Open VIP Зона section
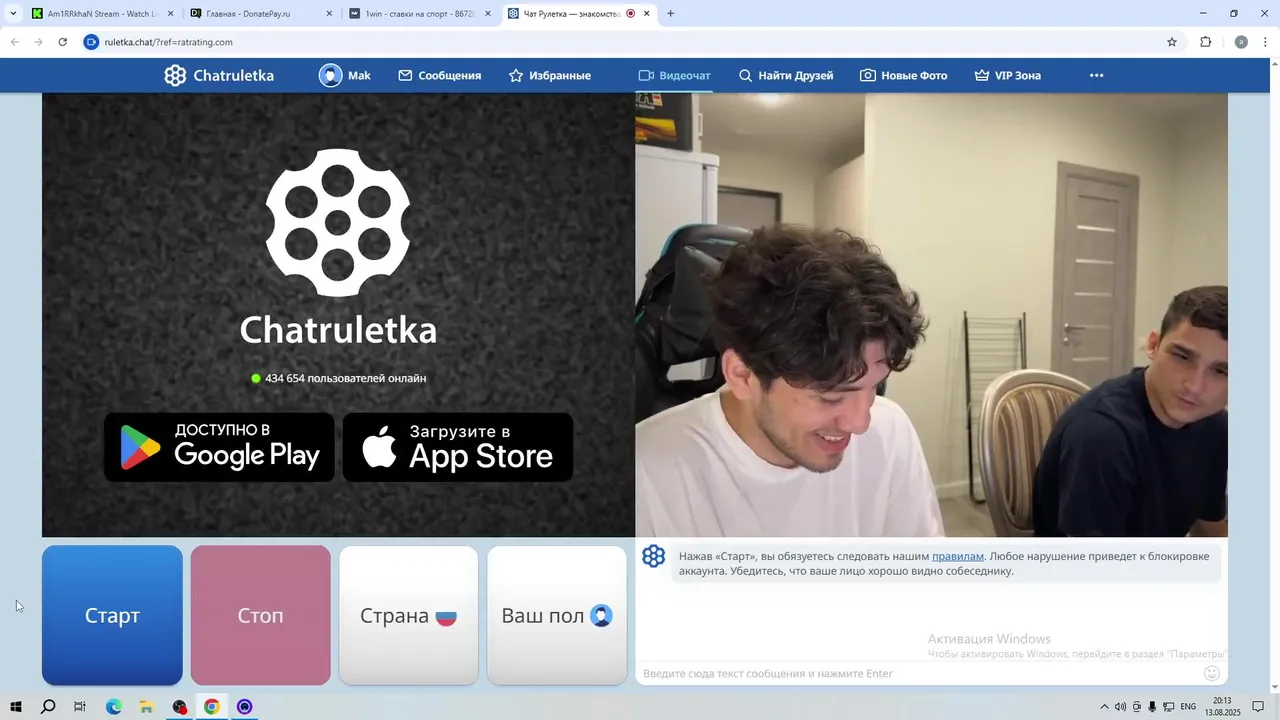This screenshot has width=1280, height=720. coord(1007,76)
